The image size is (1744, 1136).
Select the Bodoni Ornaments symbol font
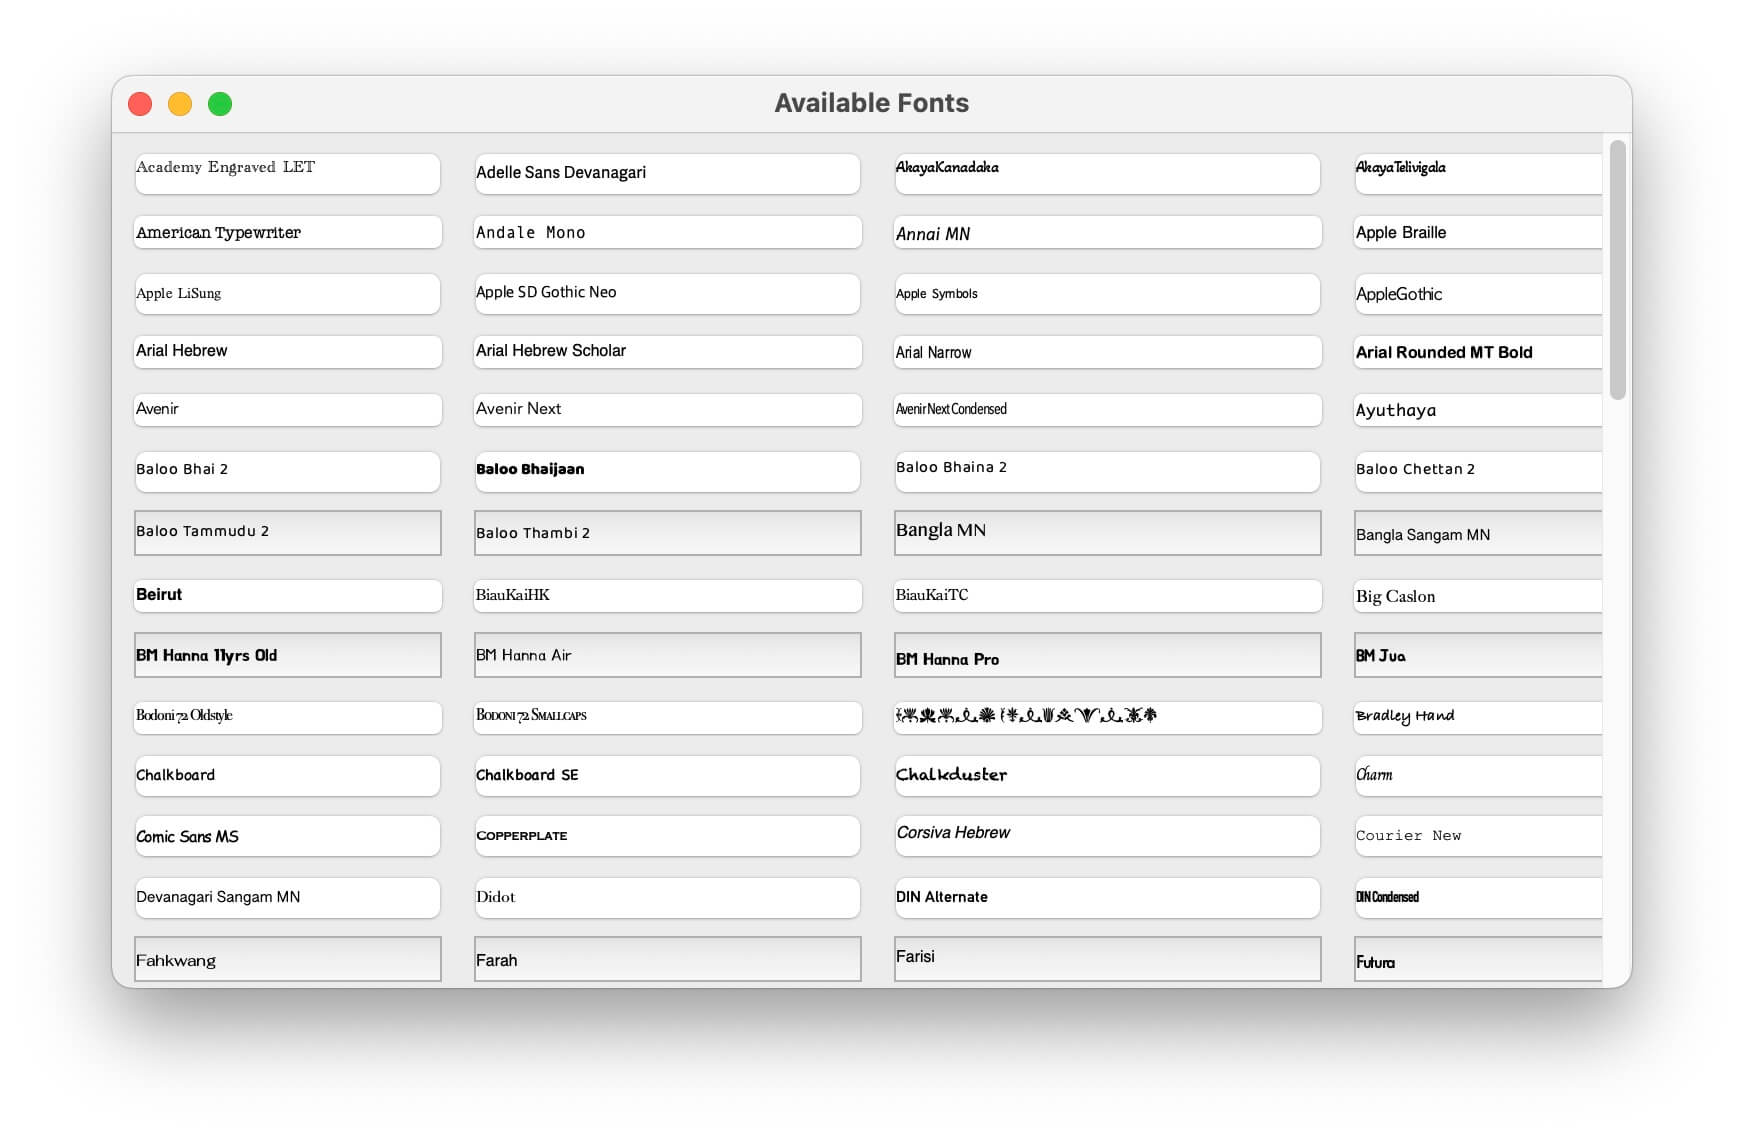coord(1107,716)
